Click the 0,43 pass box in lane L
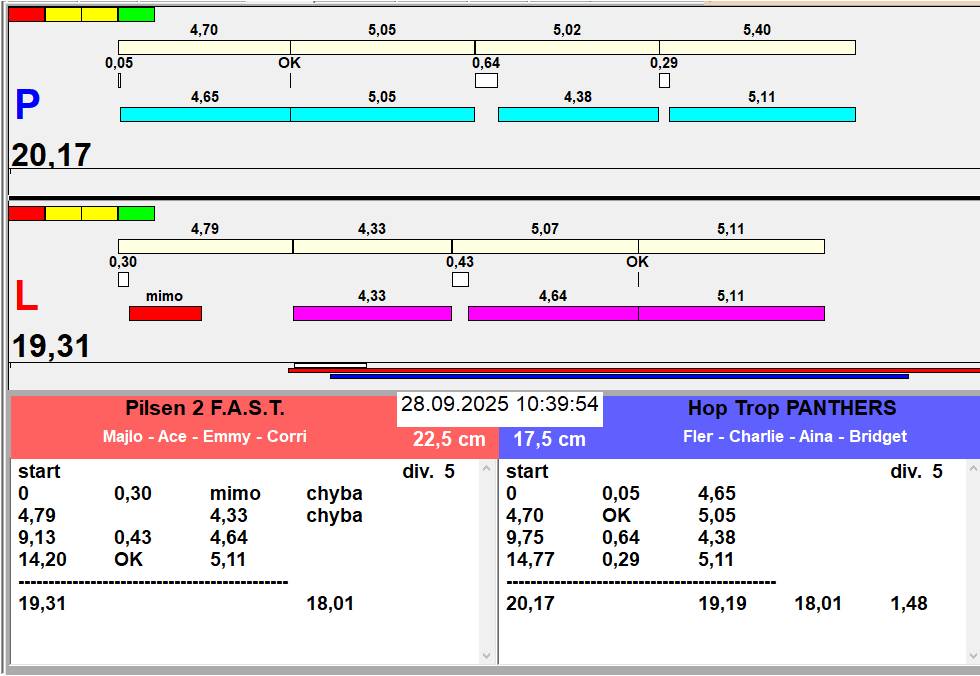This screenshot has height=676, width=980. pos(461,279)
